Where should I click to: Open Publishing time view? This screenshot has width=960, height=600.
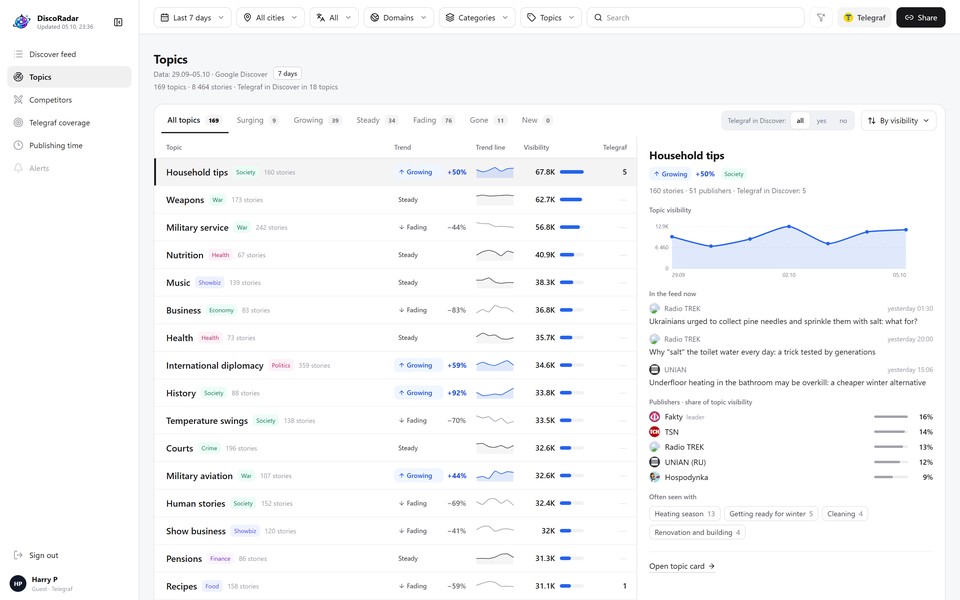(69, 145)
